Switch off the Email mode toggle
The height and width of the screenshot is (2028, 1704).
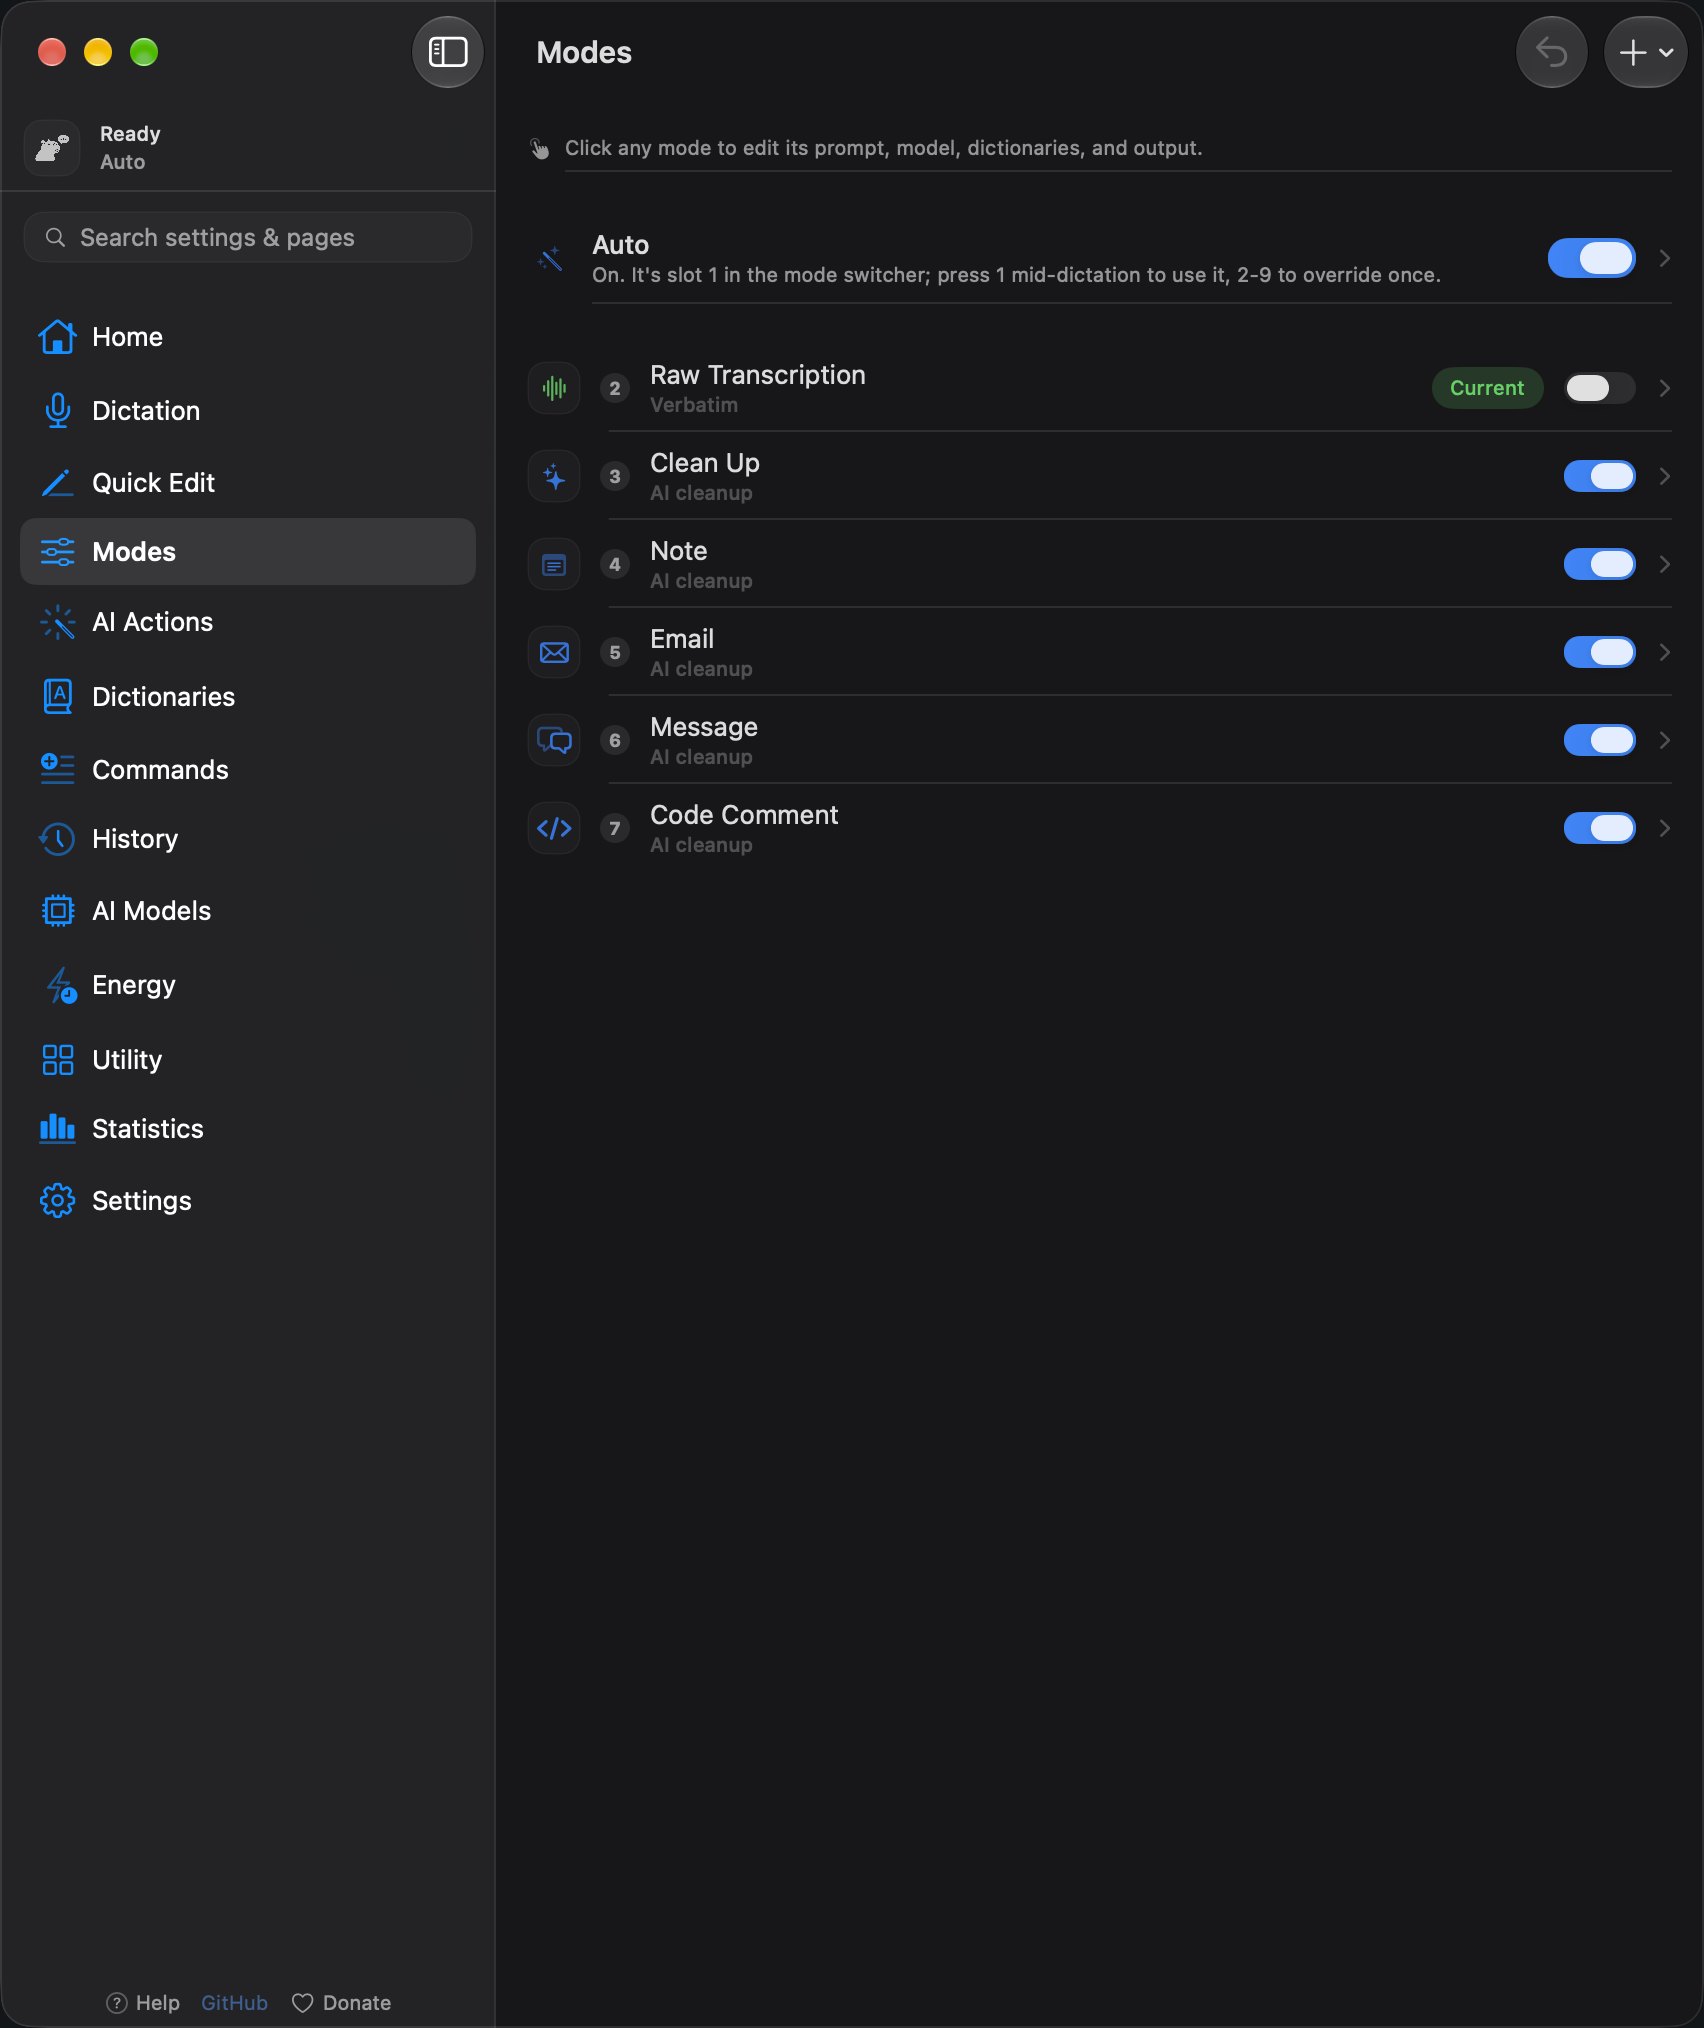[1600, 652]
